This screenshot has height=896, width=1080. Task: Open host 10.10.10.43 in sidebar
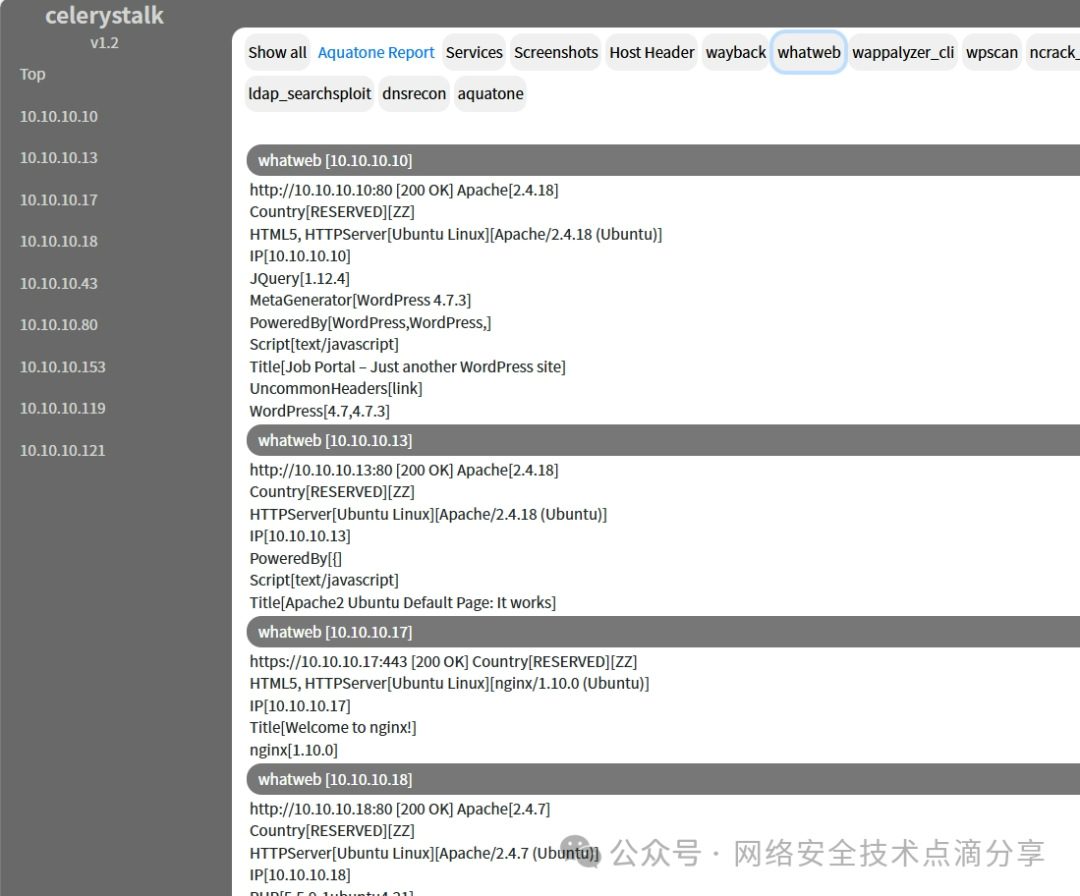pyautogui.click(x=59, y=283)
